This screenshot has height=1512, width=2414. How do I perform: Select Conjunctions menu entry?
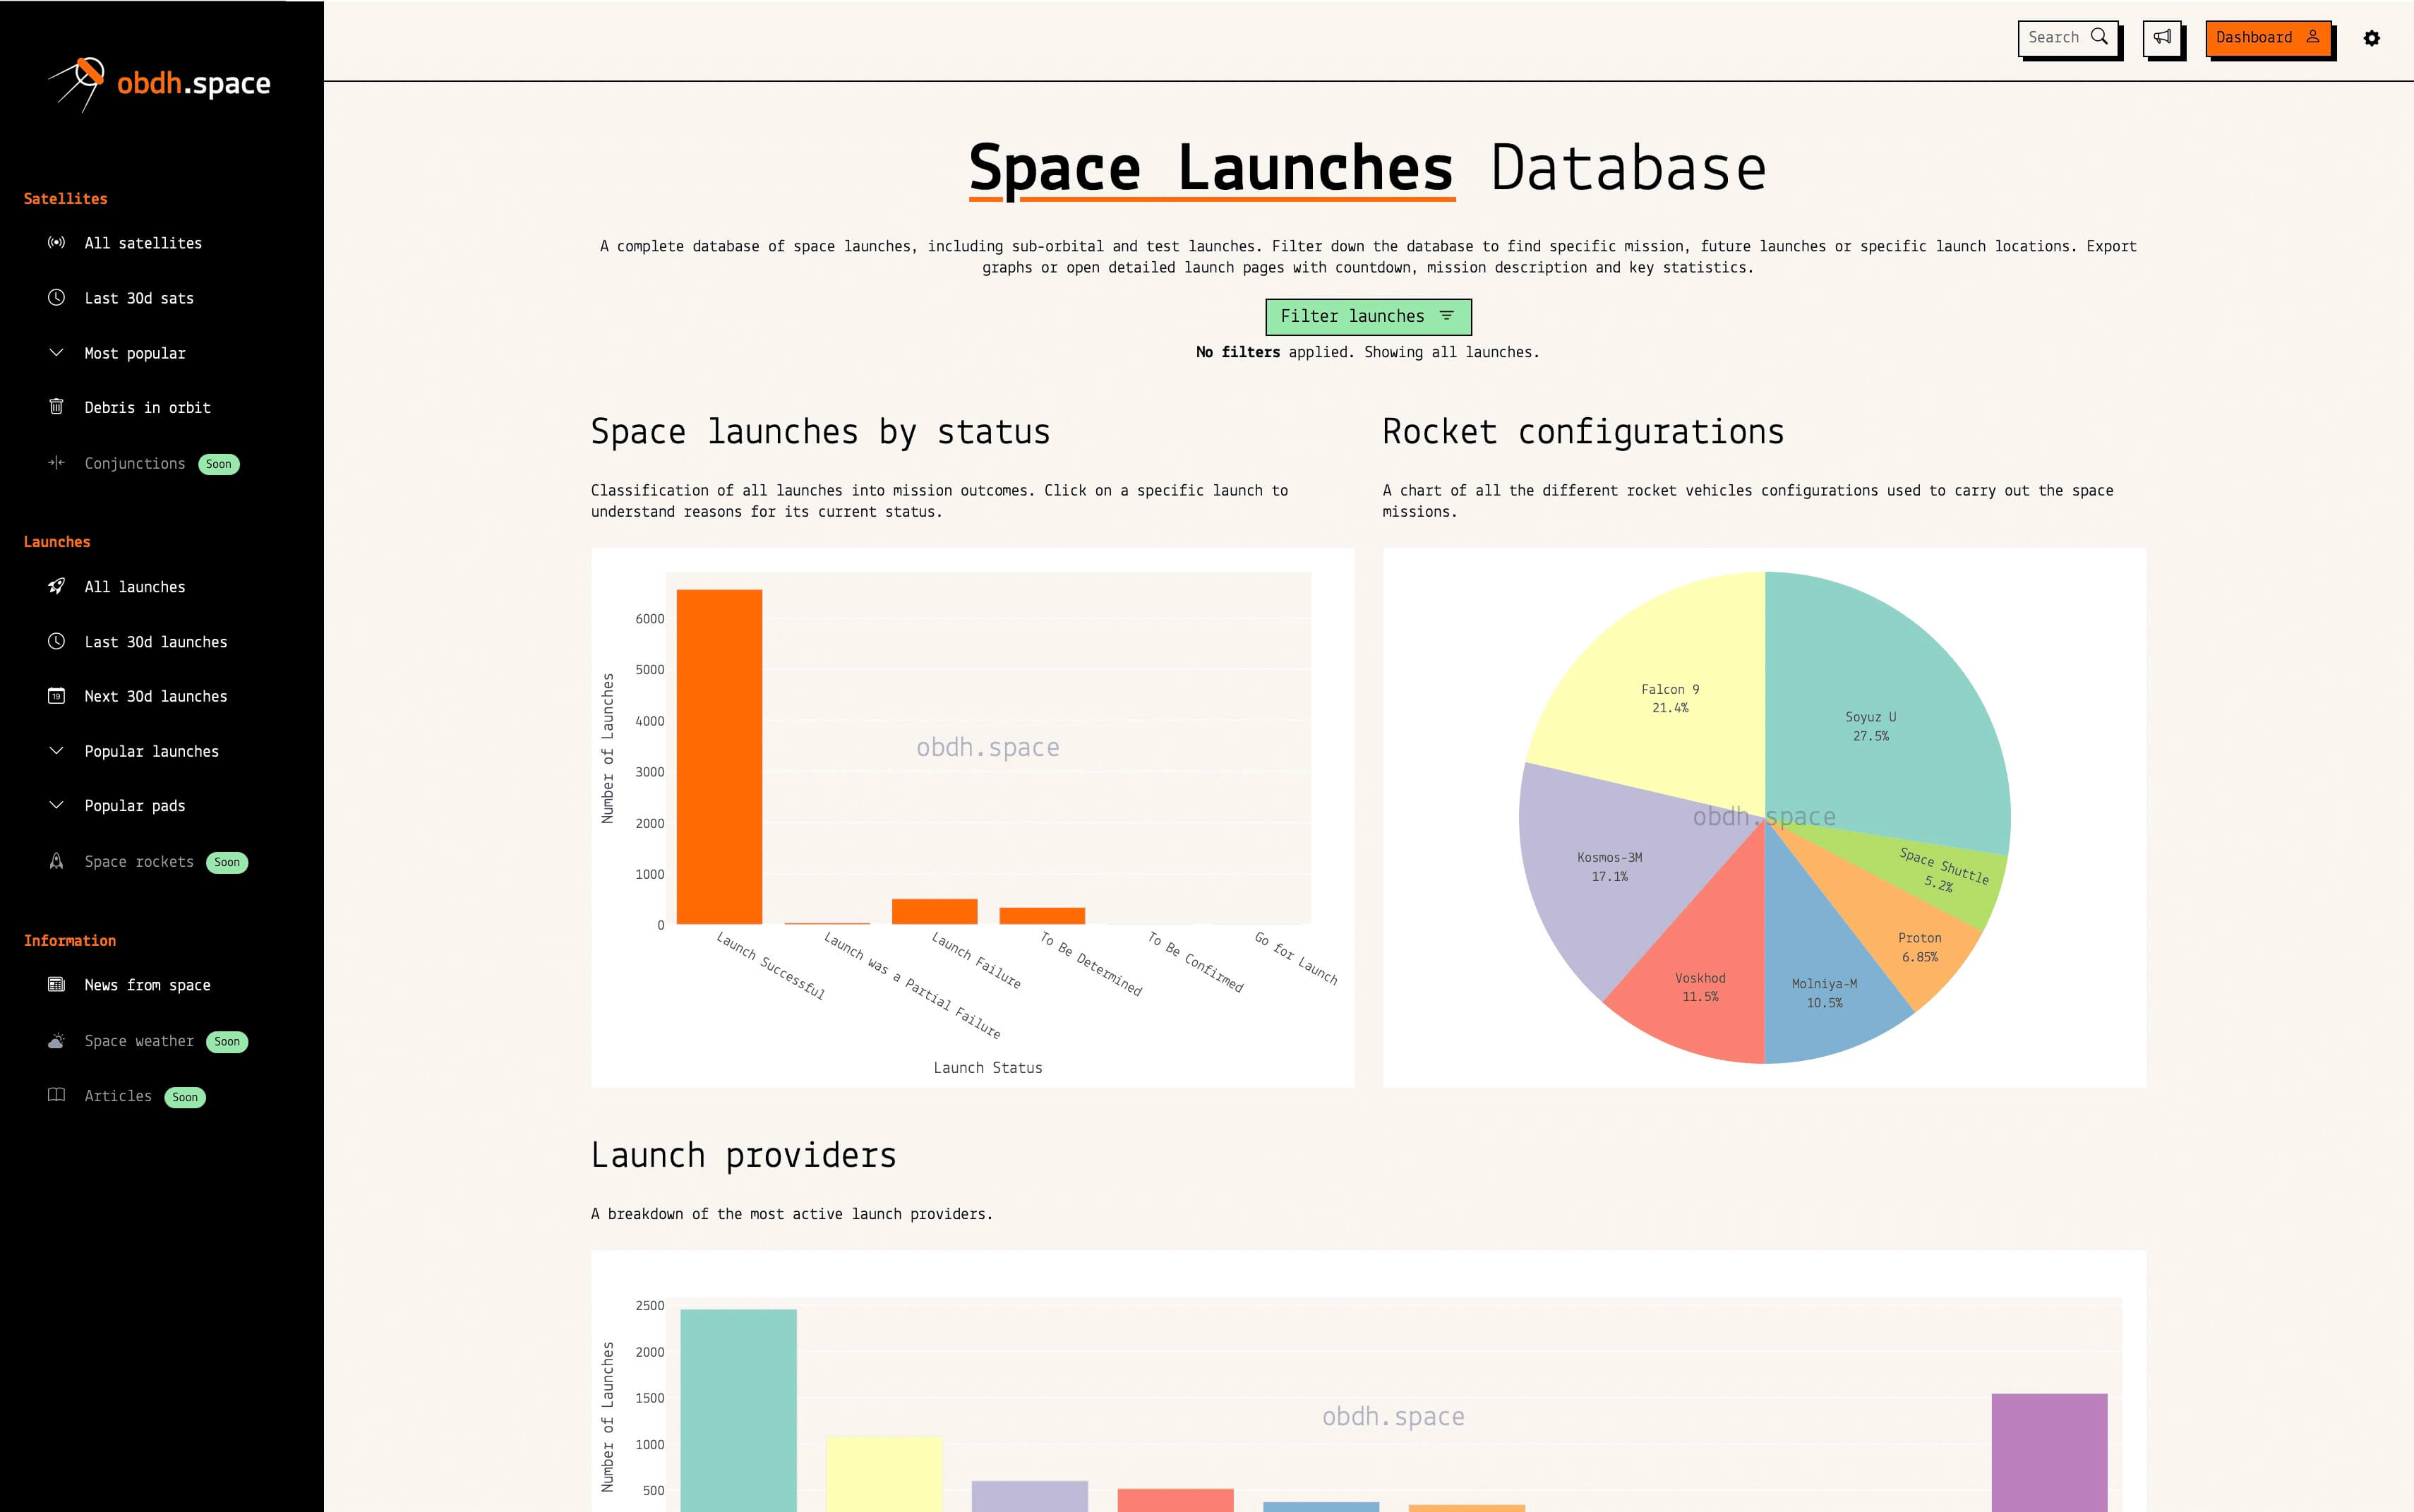click(x=135, y=463)
